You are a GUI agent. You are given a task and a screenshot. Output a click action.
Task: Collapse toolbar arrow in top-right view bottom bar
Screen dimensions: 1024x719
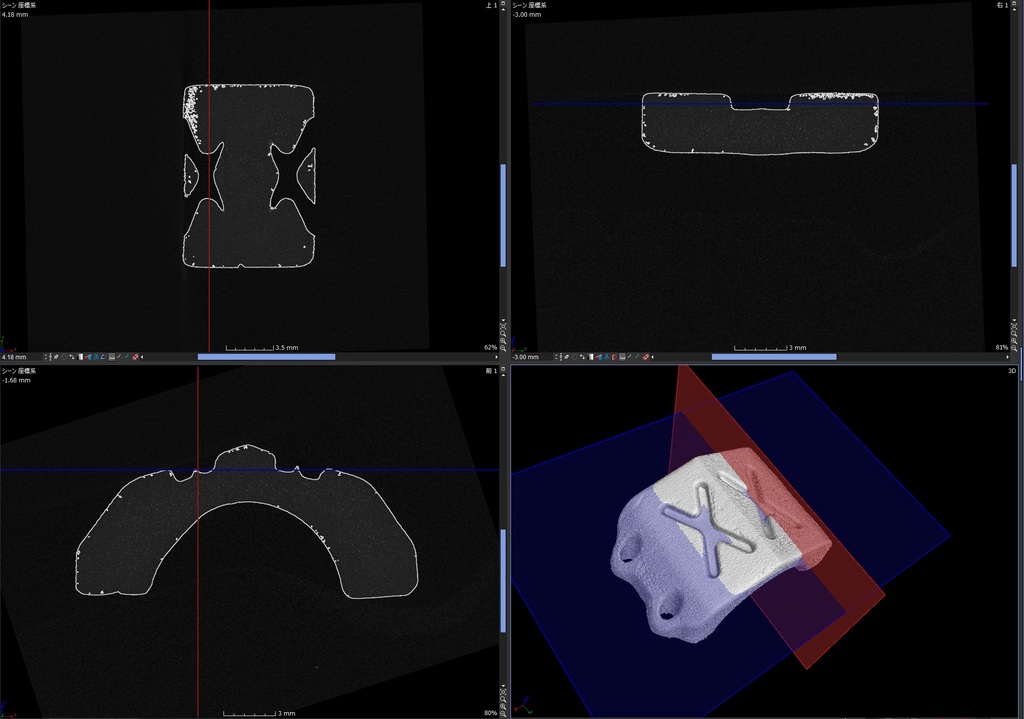click(652, 357)
